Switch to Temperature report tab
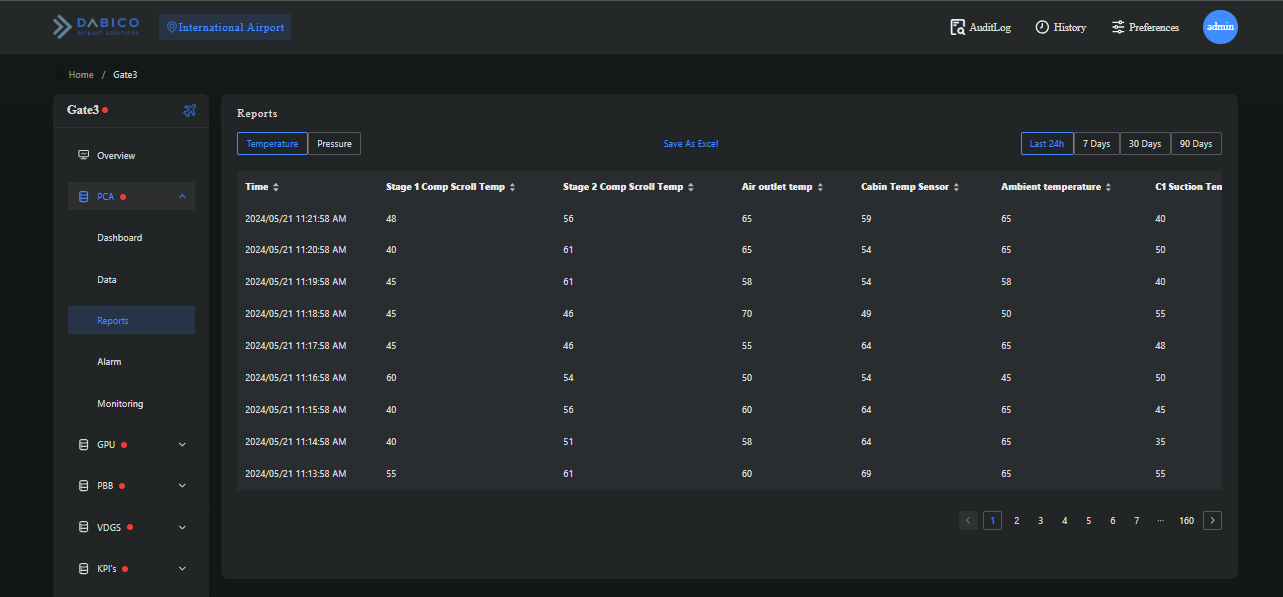Viewport: 1283px width, 597px height. [272, 144]
